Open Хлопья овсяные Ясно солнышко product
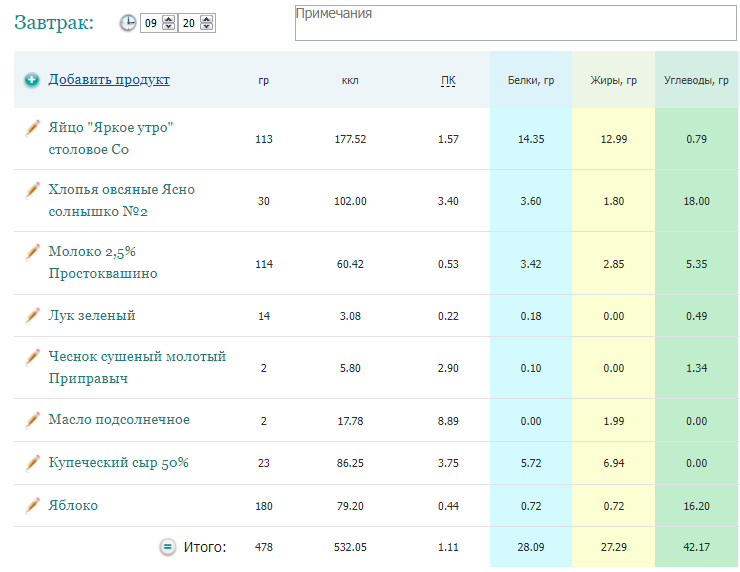The width and height of the screenshot is (740, 572). pos(122,200)
